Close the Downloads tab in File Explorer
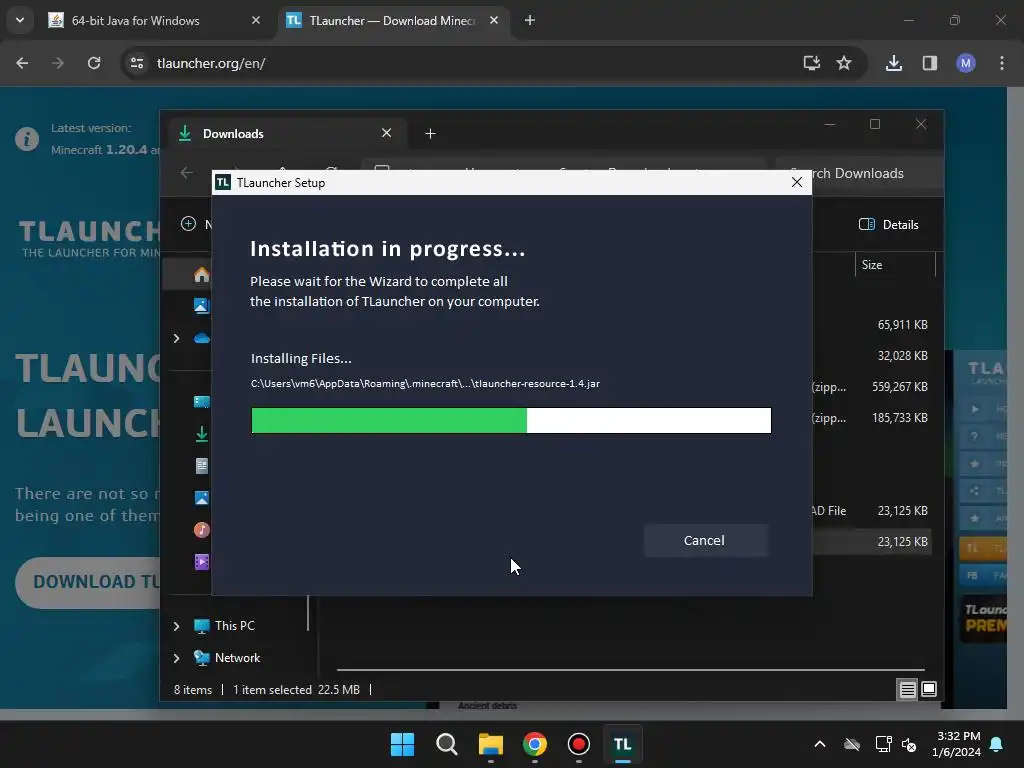Image resolution: width=1024 pixels, height=768 pixels. pyautogui.click(x=387, y=133)
